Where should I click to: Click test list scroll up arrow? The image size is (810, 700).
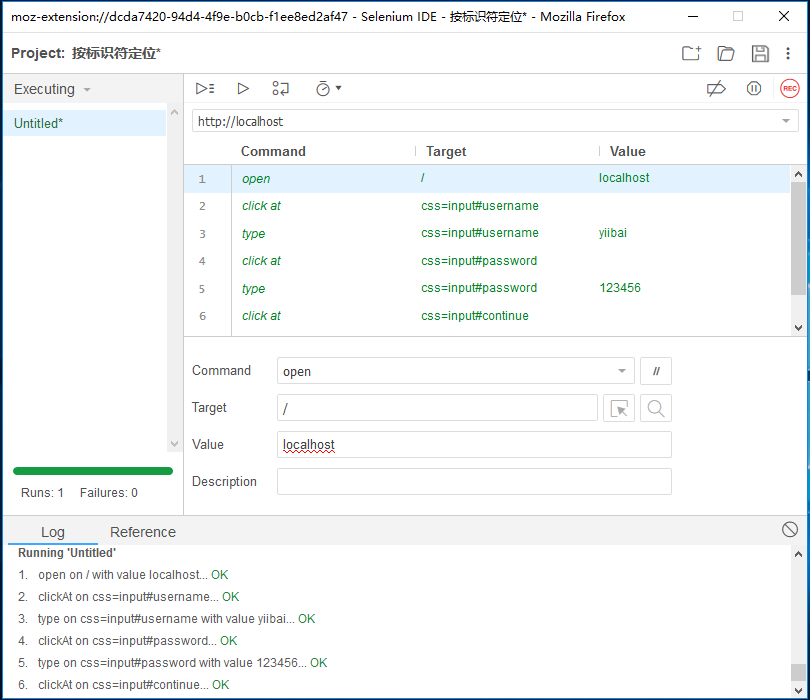pyautogui.click(x=174, y=112)
